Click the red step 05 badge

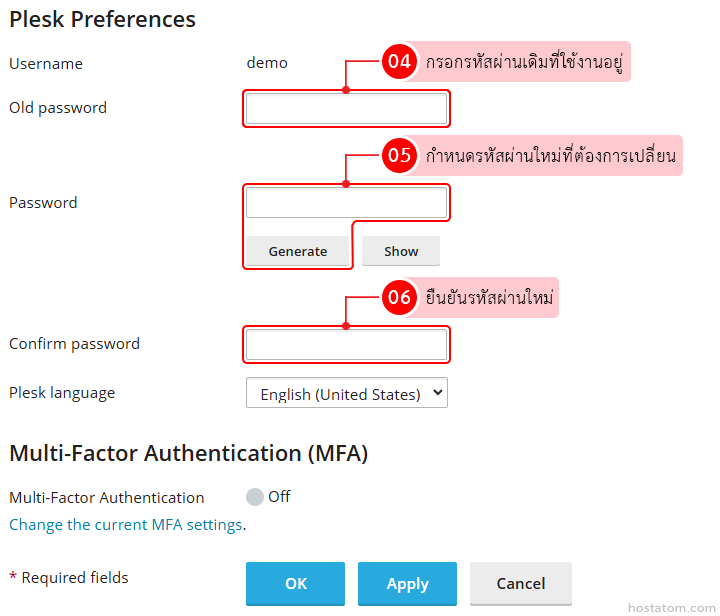click(x=399, y=155)
